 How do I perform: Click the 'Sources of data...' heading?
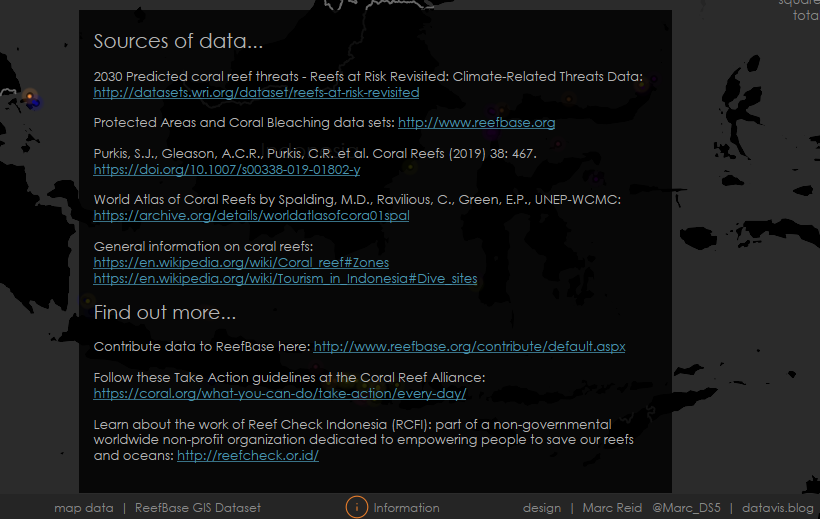(178, 42)
